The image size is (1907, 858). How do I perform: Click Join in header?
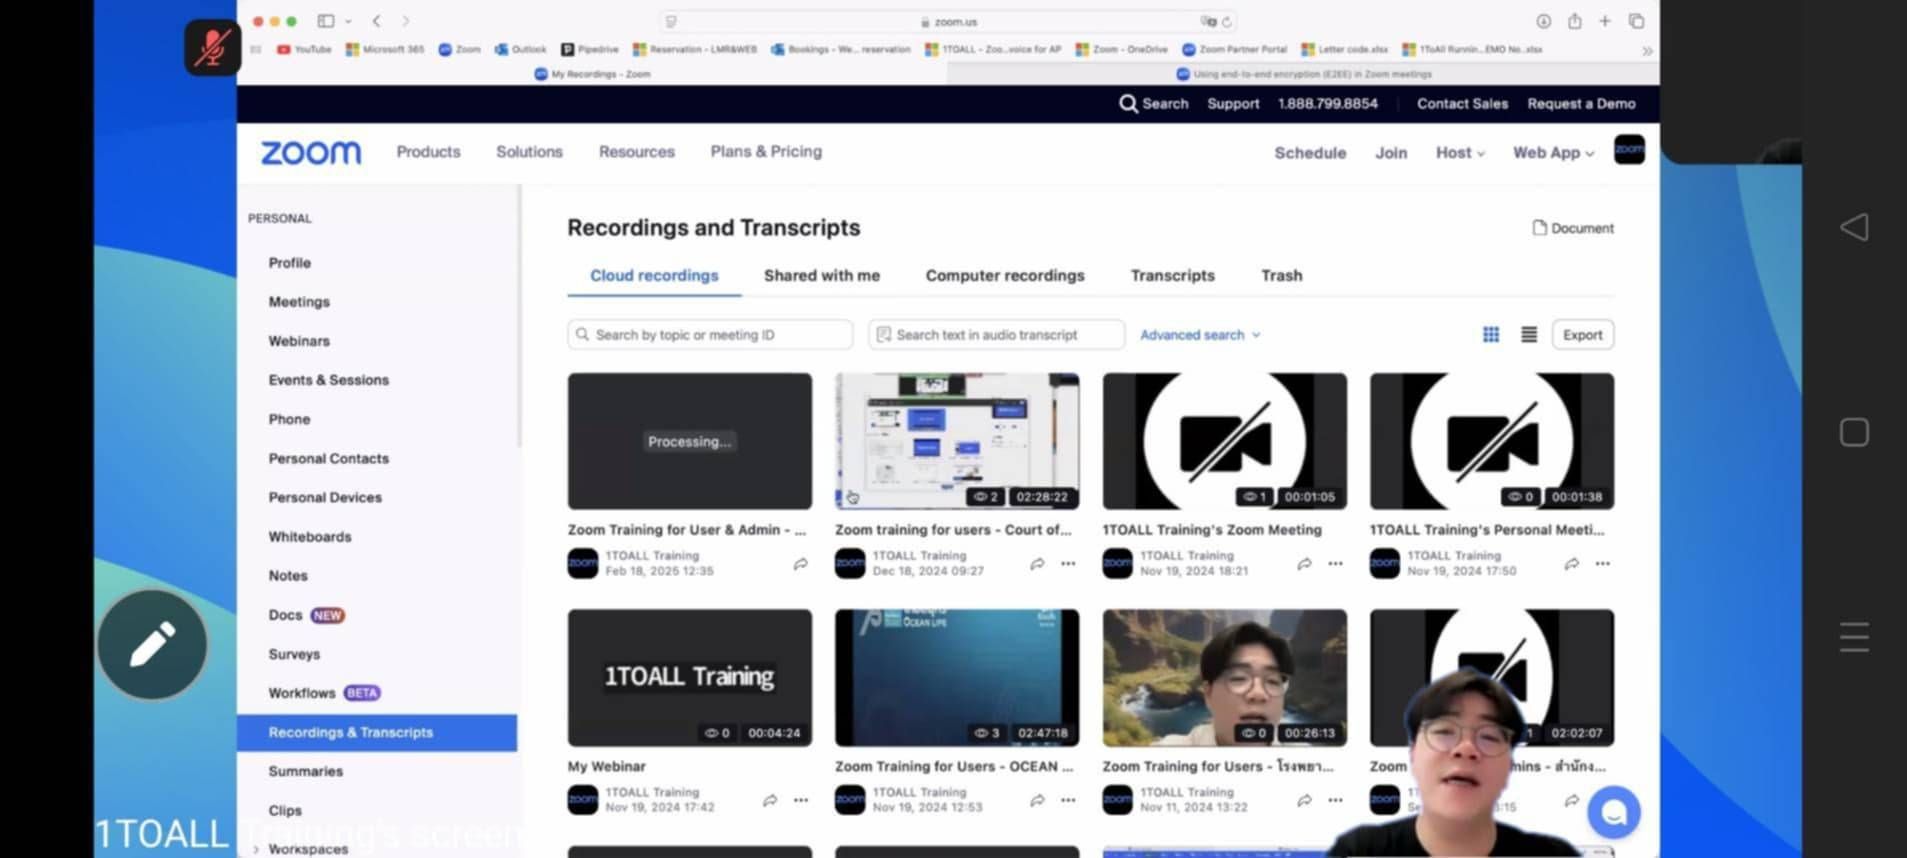1391,153
